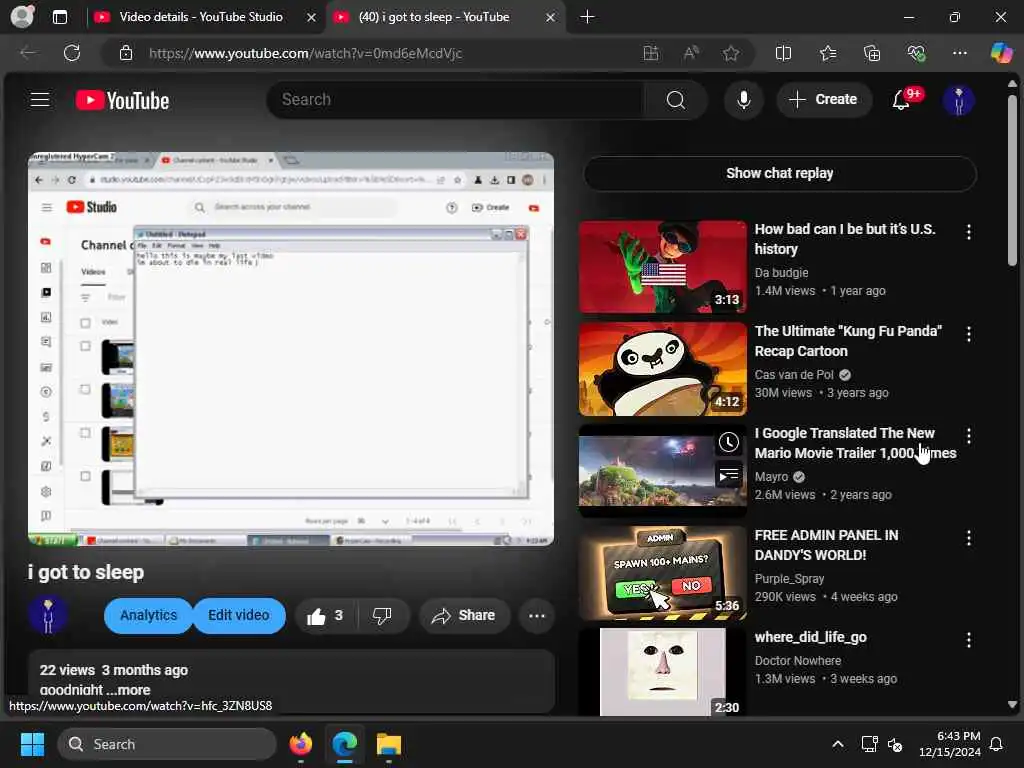1024x768 pixels.
Task: Open the Edge favorites list
Action: tap(827, 53)
